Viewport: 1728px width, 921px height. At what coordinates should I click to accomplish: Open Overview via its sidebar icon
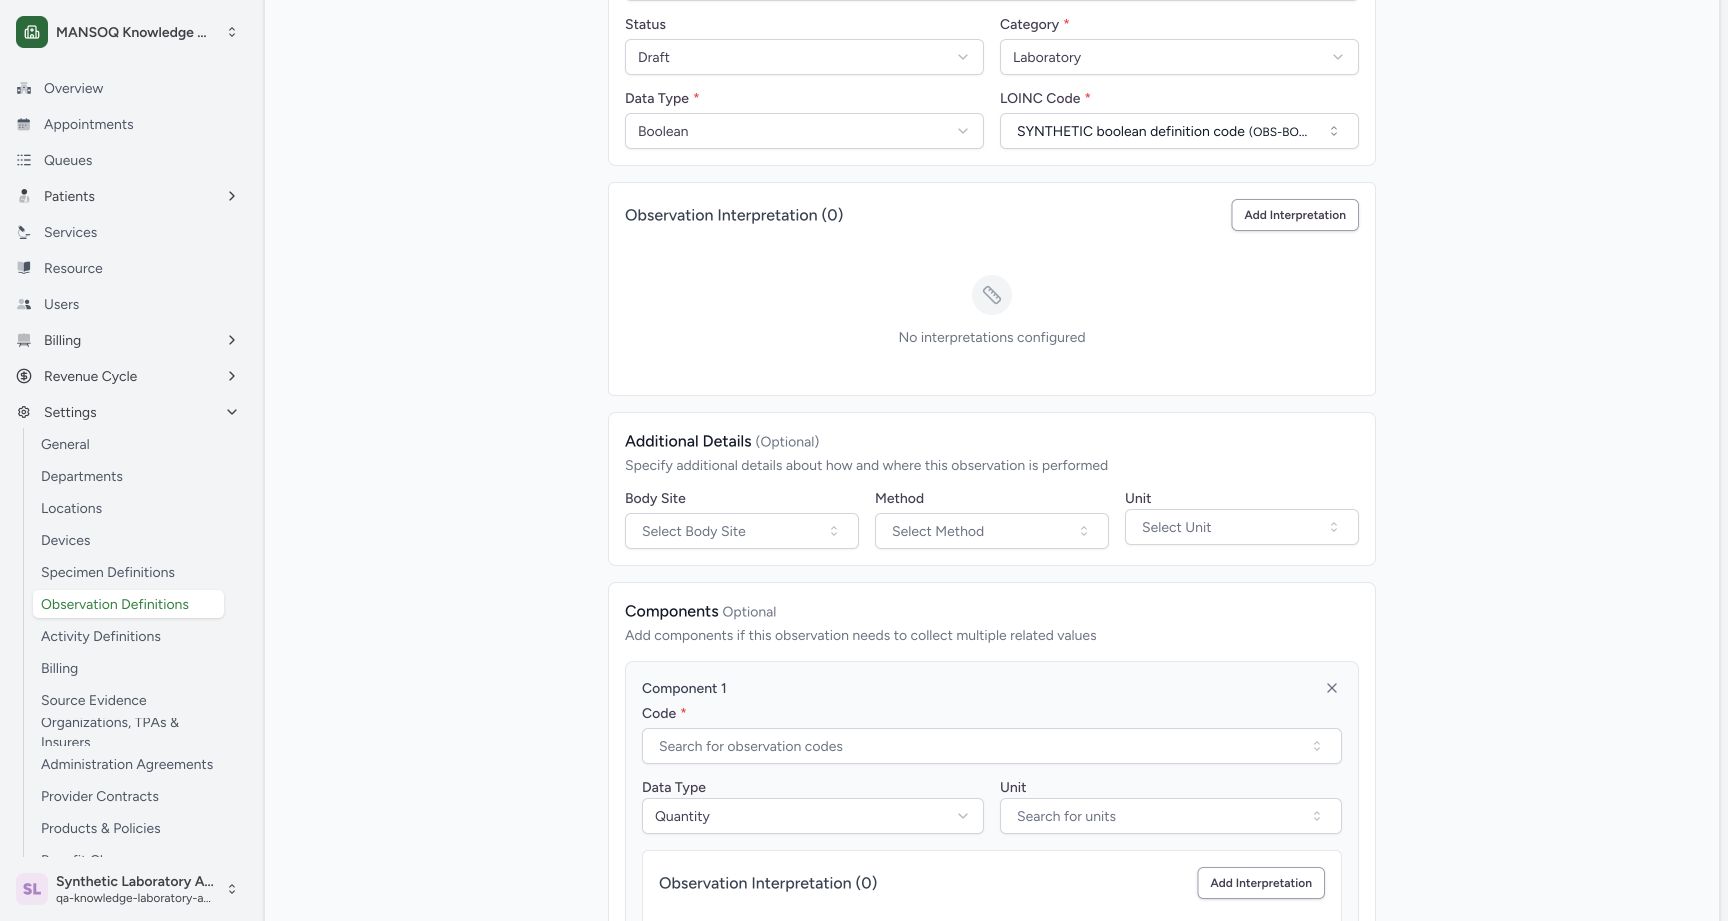coord(24,88)
